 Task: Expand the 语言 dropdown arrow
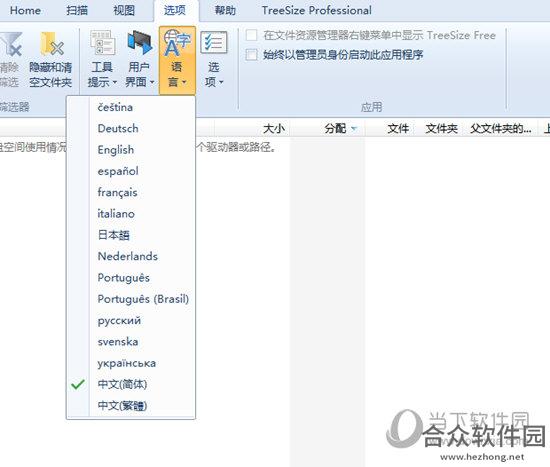point(184,82)
